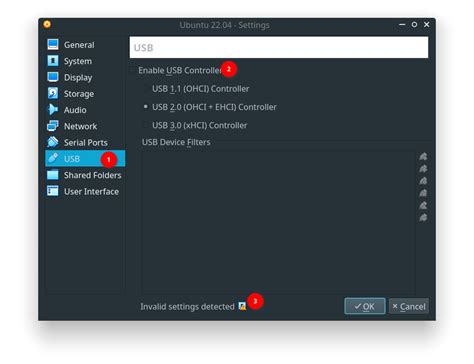The image size is (474, 364).
Task: Select the Audio category
Action: (x=85, y=110)
